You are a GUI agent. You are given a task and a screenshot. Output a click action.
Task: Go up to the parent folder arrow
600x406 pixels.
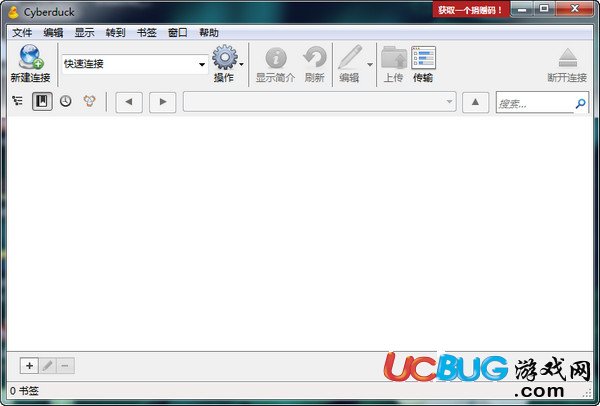[x=475, y=102]
